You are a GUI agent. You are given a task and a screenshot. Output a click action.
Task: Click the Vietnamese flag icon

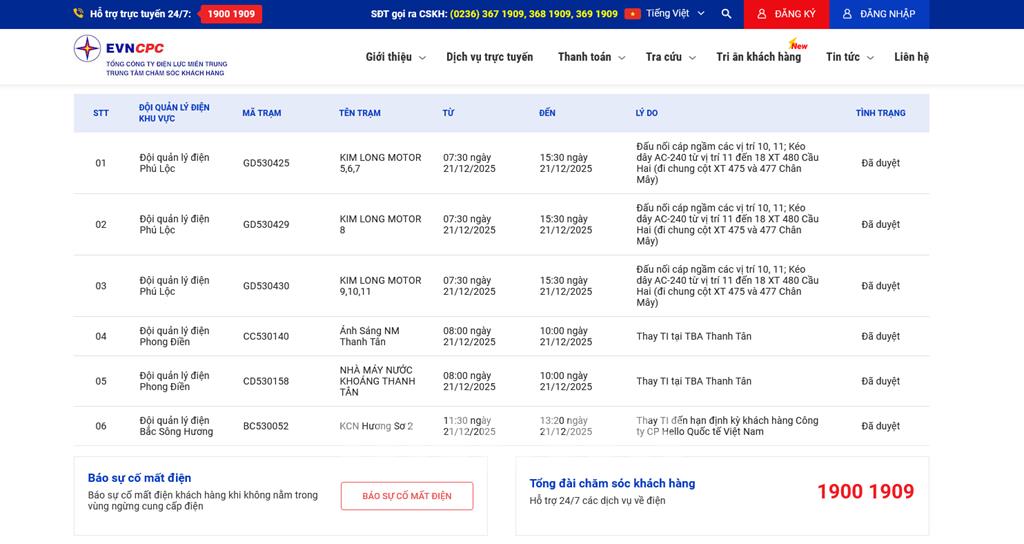(632, 14)
